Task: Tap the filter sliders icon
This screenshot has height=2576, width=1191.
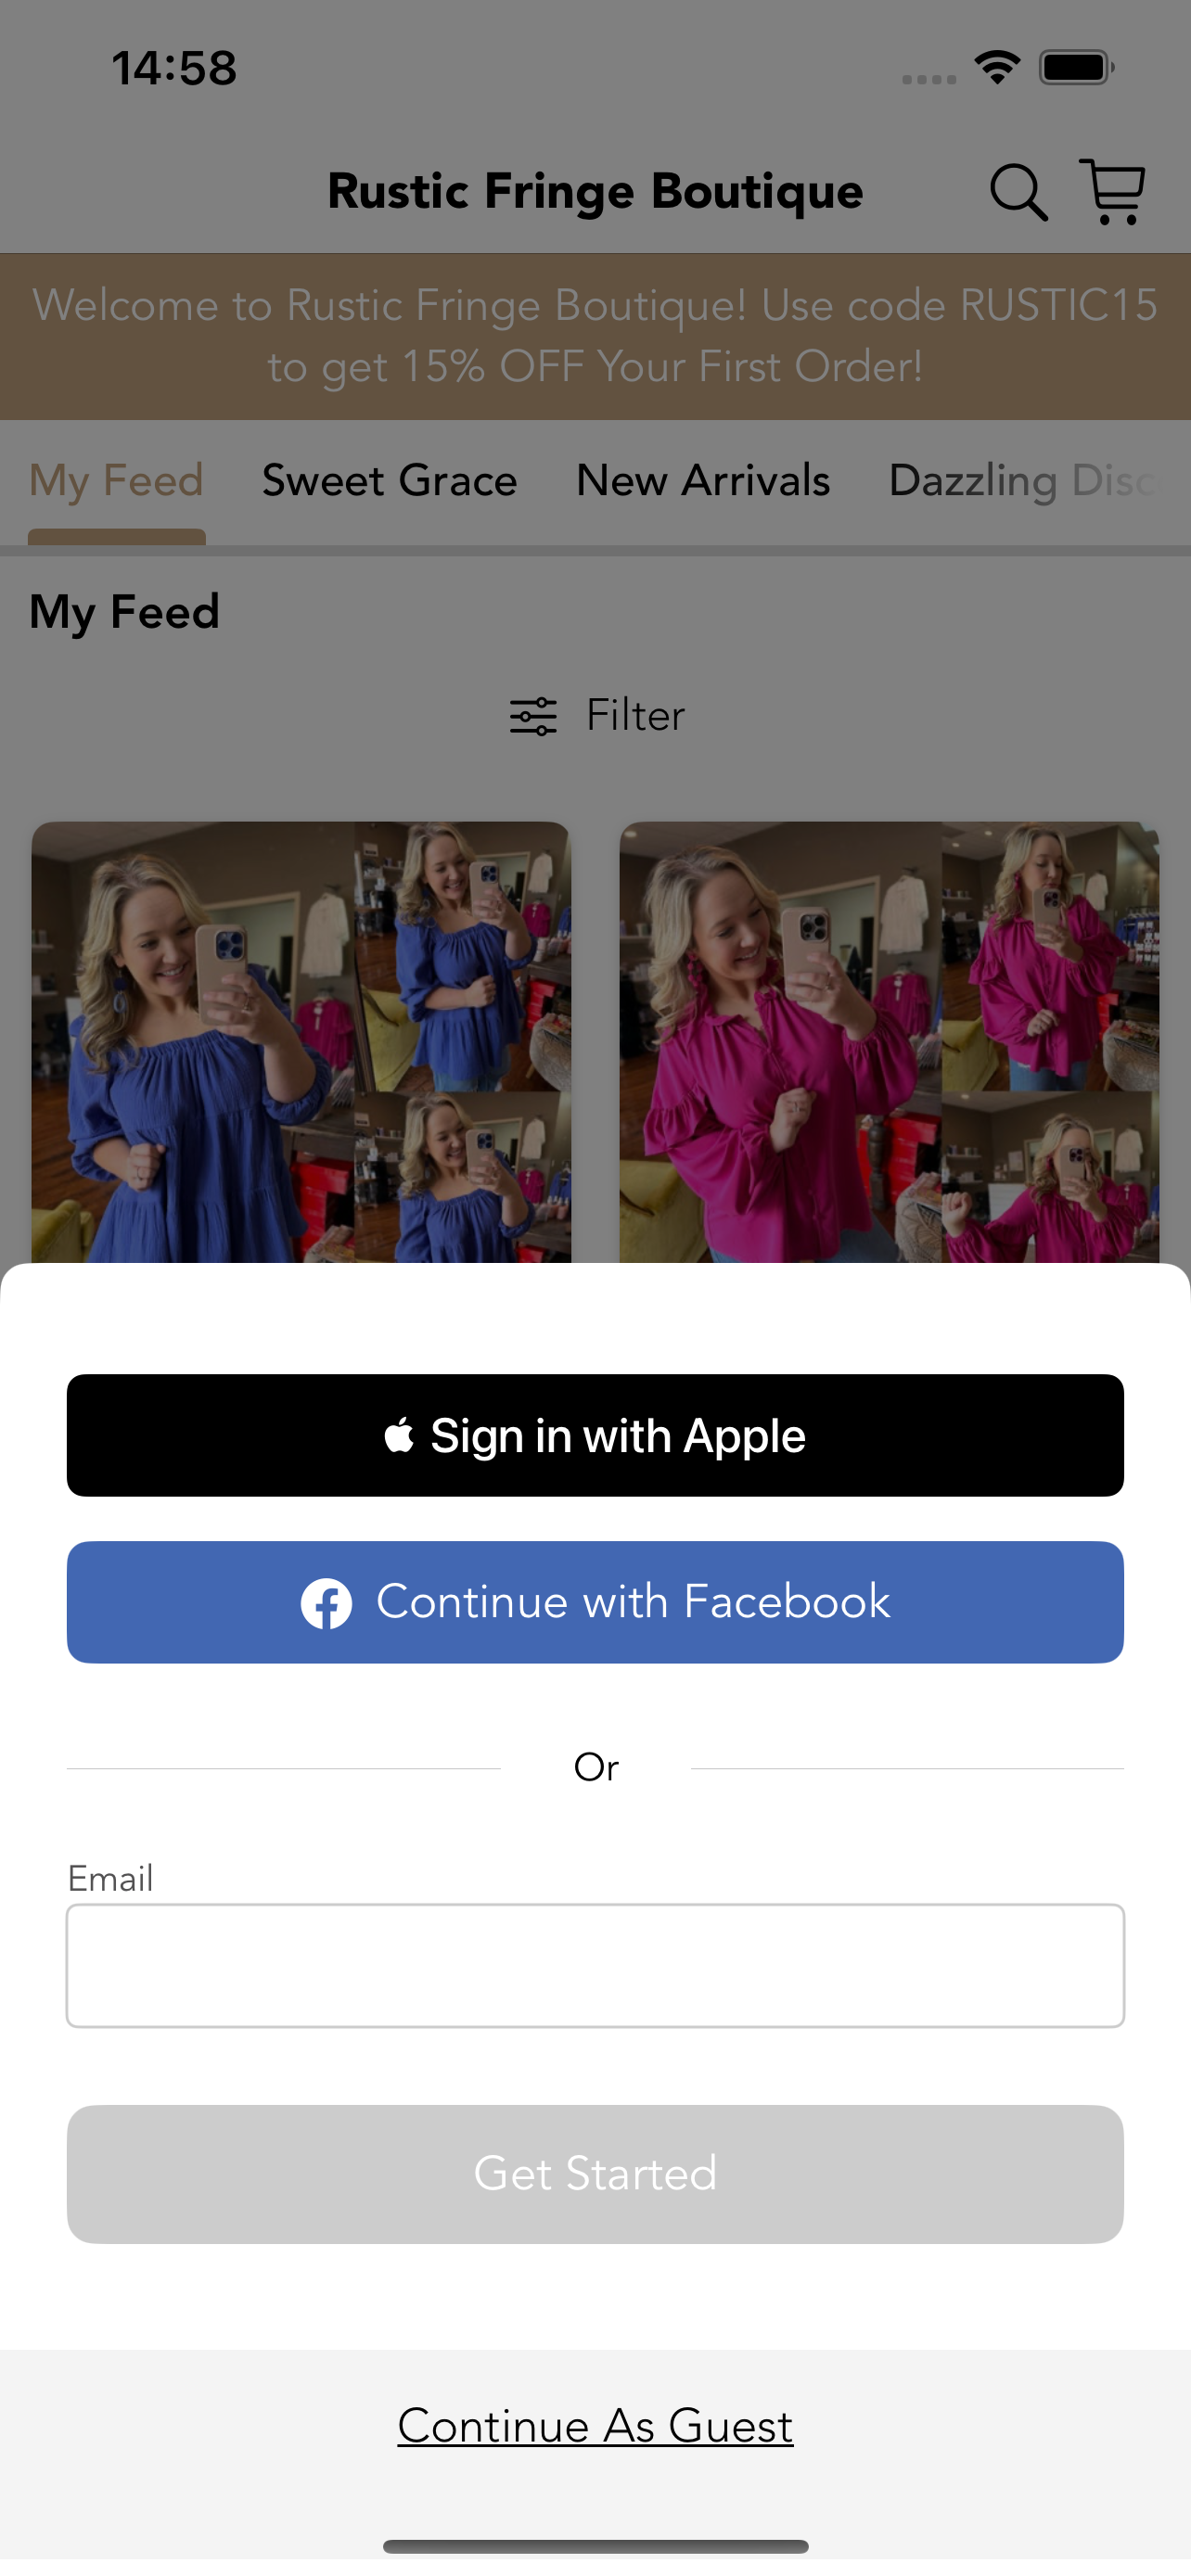Action: (x=533, y=716)
